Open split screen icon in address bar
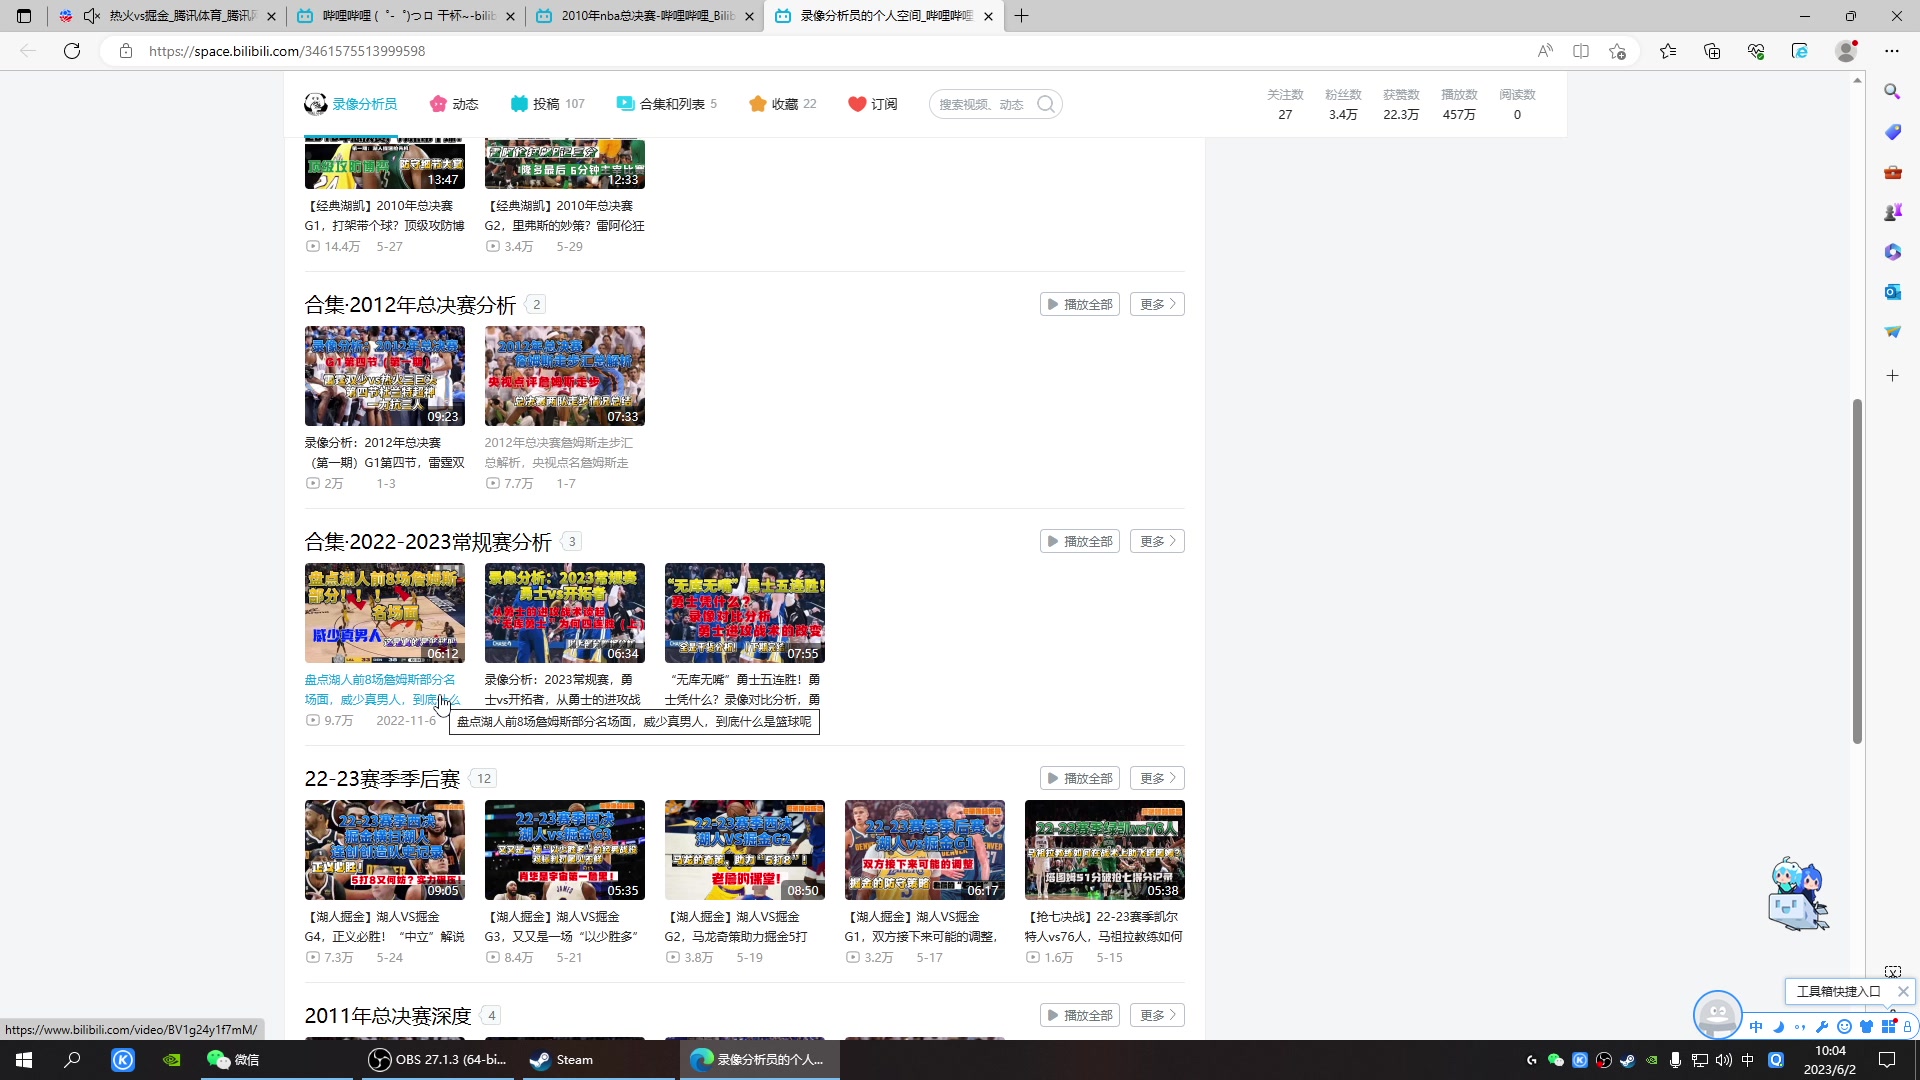Screen dimensions: 1920x1080 1581,51
